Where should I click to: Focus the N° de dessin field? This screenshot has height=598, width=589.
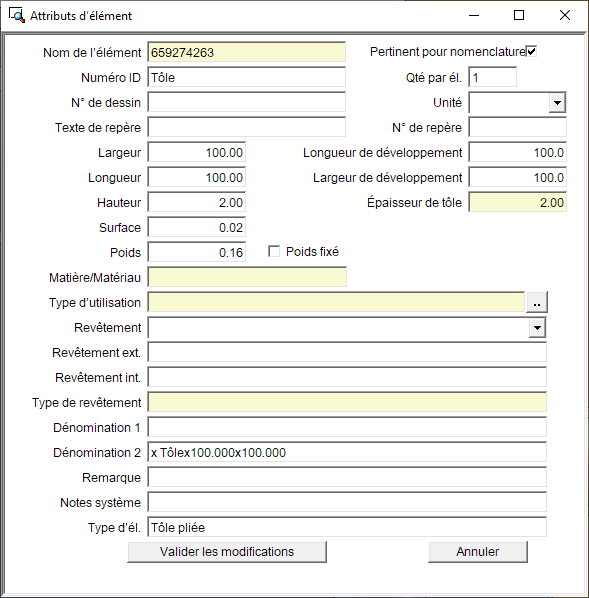[247, 103]
